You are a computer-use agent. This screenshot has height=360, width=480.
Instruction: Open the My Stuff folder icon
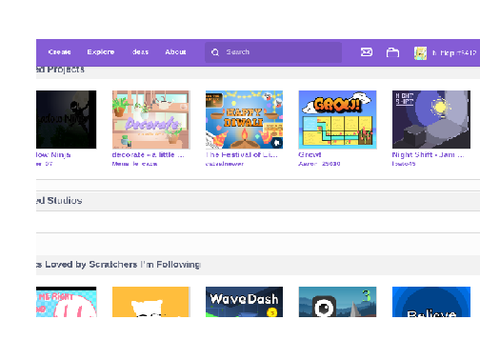coord(393,52)
